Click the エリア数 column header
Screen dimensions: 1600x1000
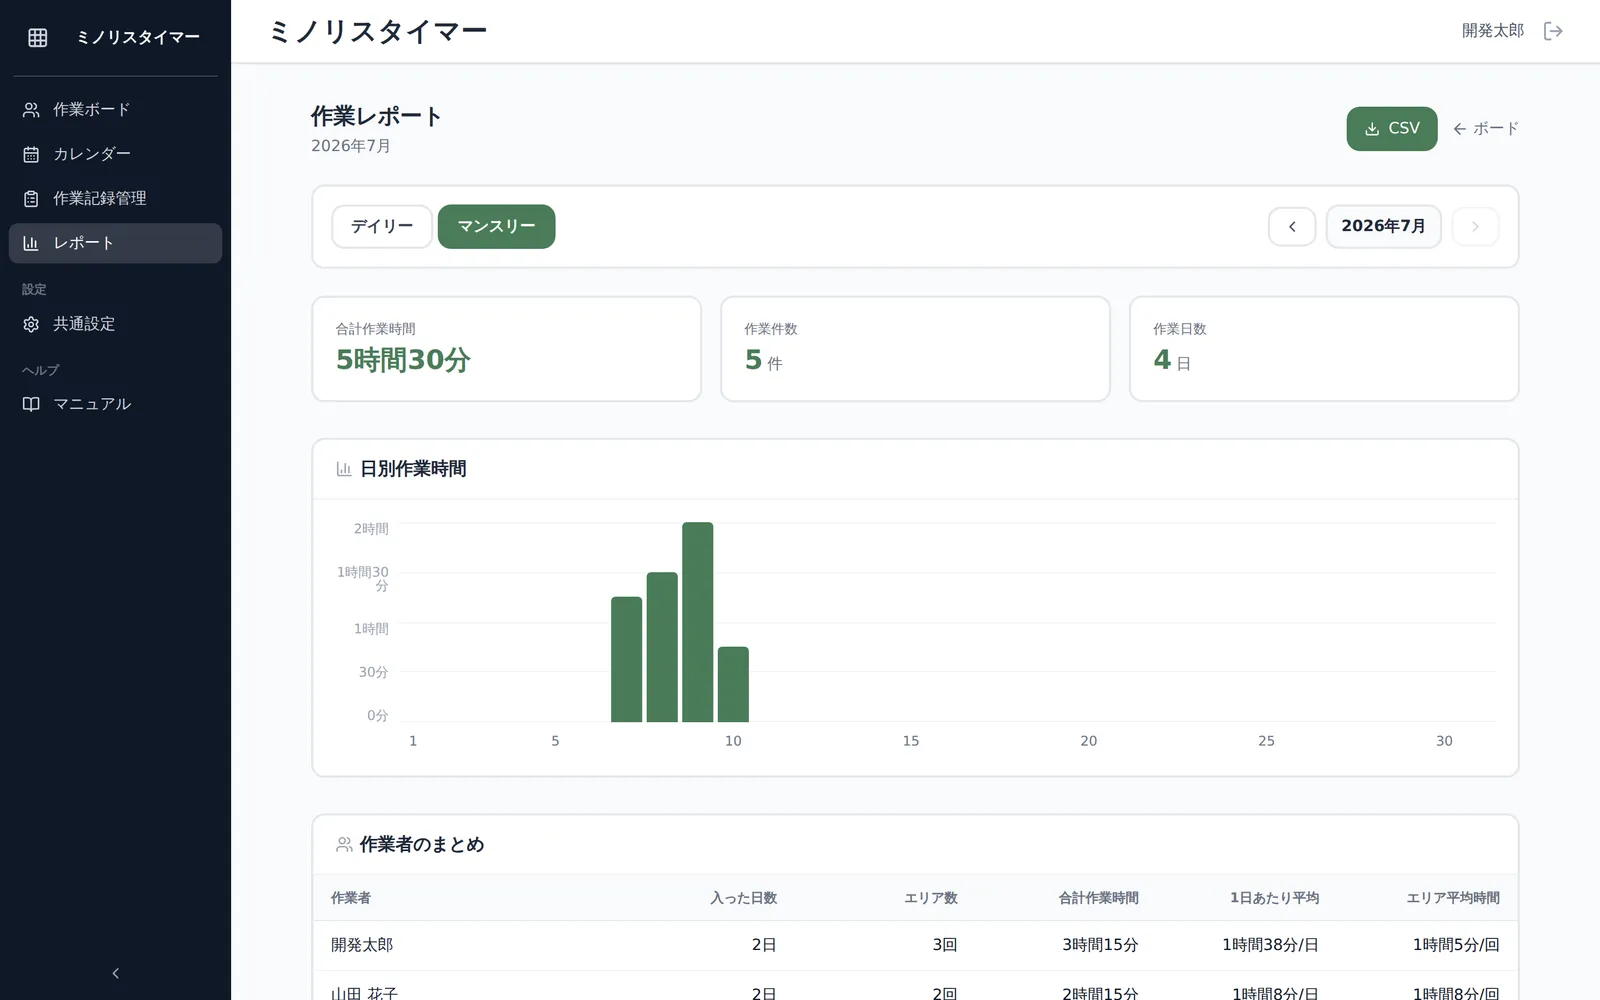(x=931, y=898)
